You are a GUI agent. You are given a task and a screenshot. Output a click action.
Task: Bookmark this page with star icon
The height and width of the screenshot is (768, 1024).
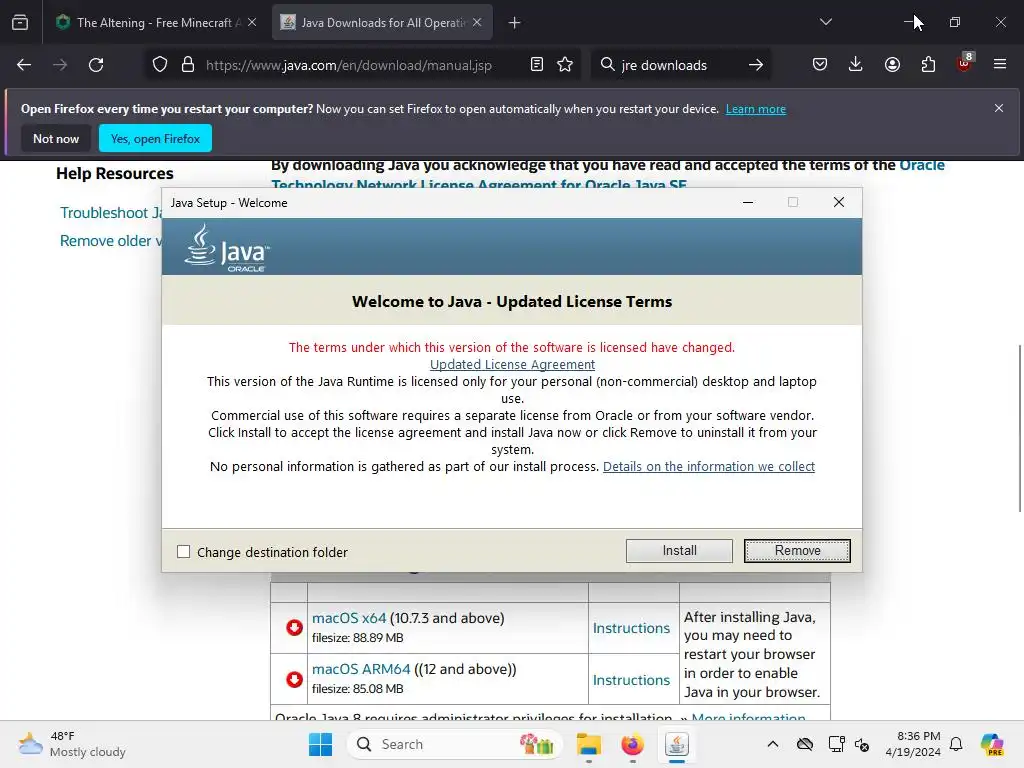(x=565, y=65)
